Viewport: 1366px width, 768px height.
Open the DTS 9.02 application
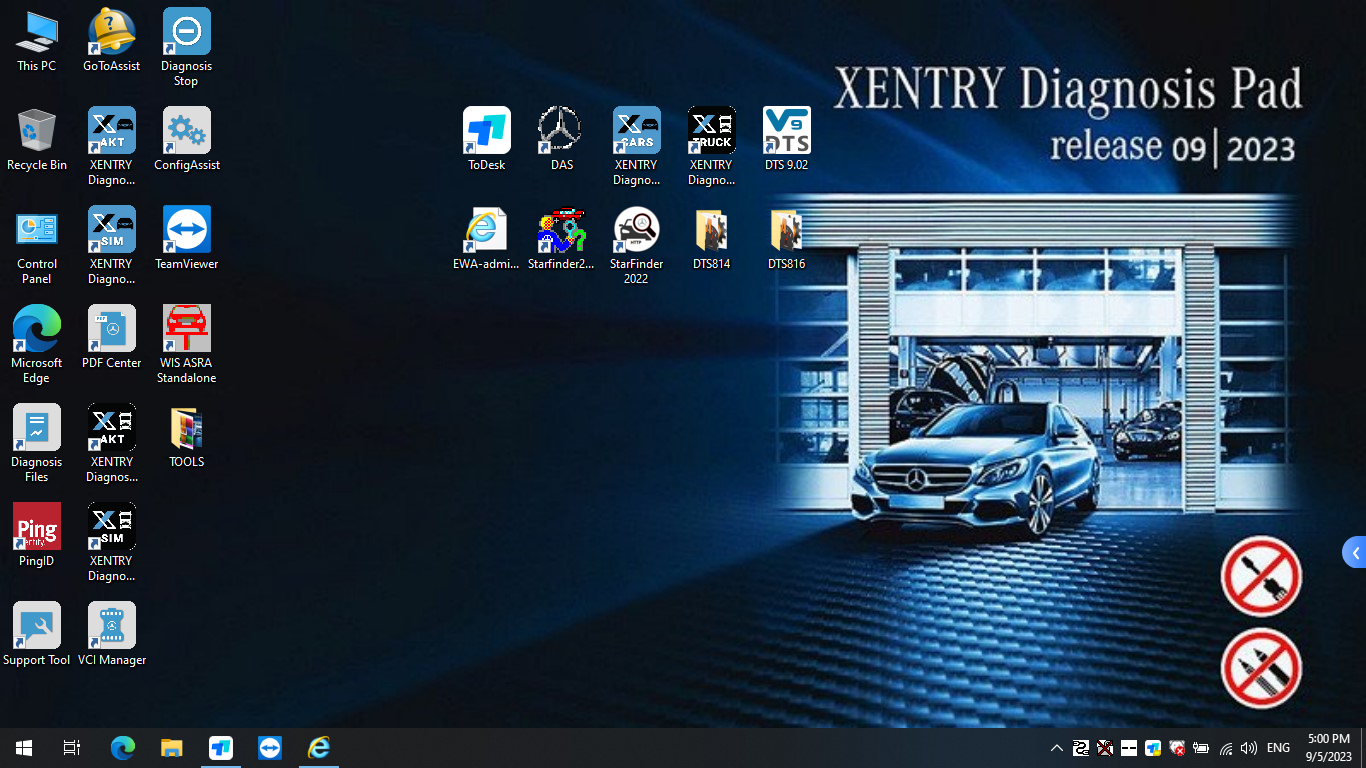(786, 130)
